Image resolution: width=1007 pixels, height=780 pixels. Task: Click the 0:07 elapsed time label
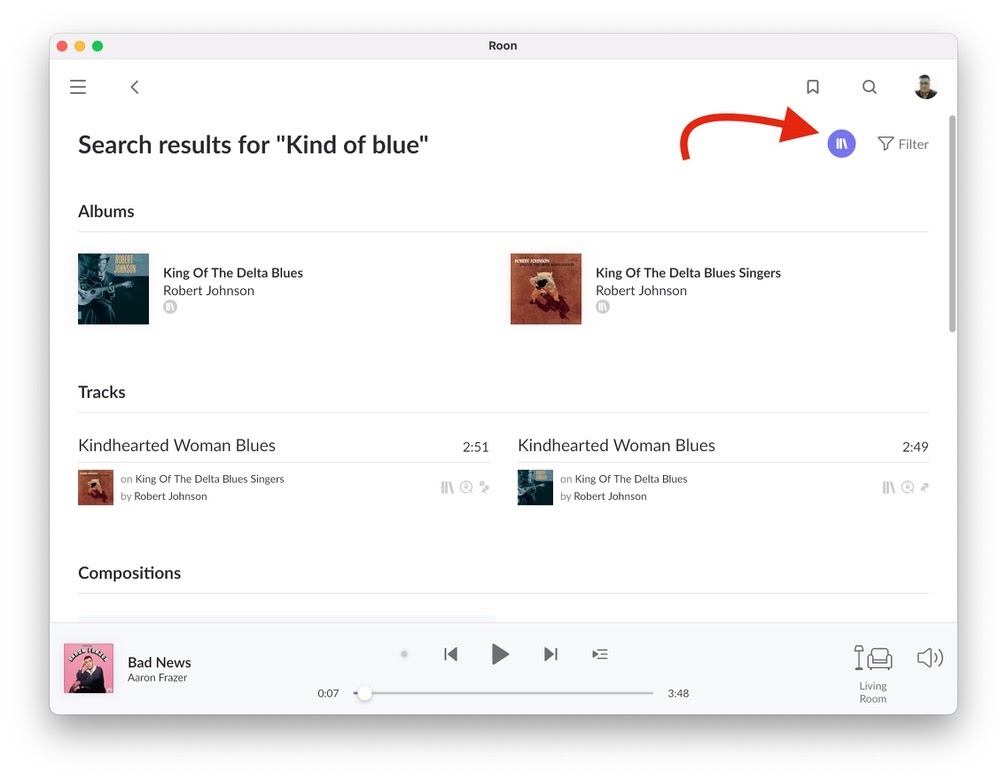[328, 693]
